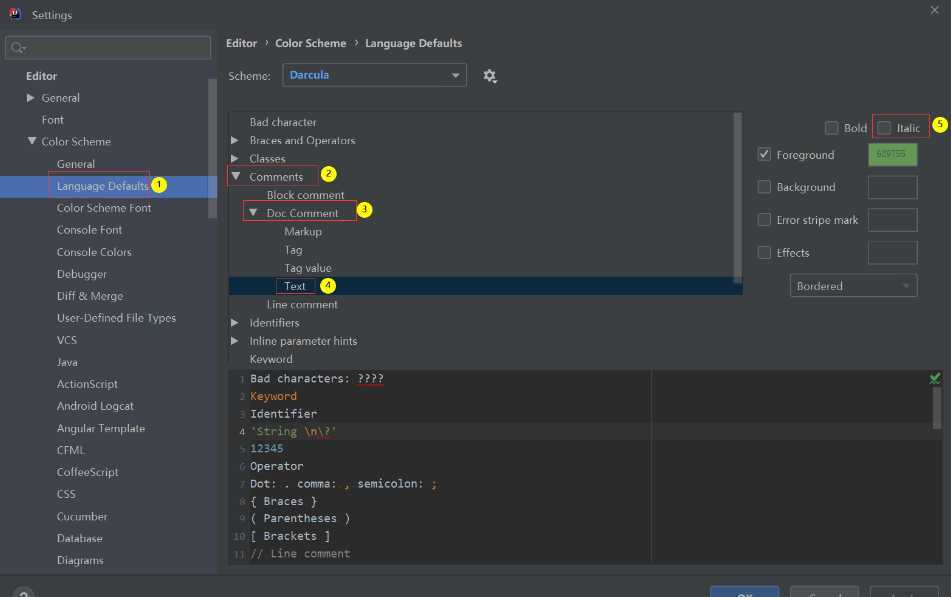The height and width of the screenshot is (597, 951).
Task: Select Language Defaults in sidebar
Action: [x=103, y=186]
